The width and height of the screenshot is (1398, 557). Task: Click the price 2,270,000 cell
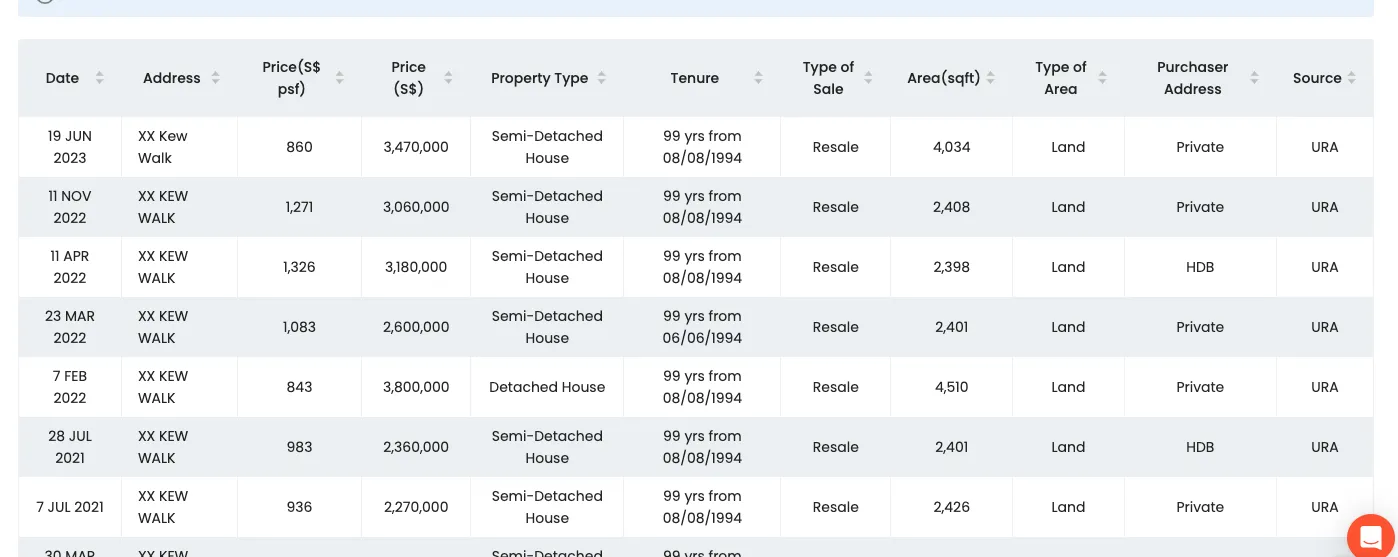point(416,507)
